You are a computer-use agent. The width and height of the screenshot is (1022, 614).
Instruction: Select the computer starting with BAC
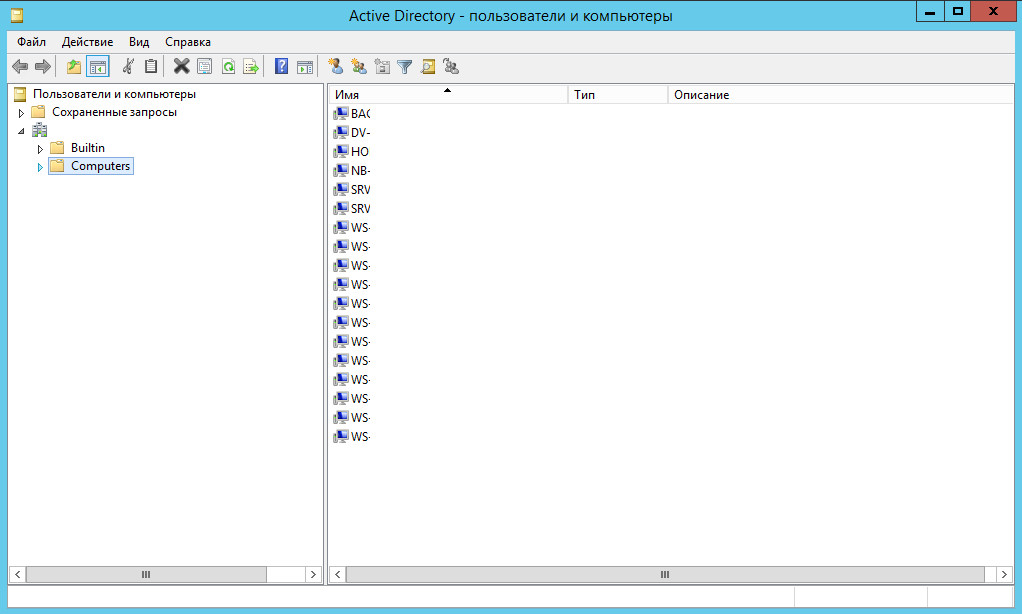point(352,113)
